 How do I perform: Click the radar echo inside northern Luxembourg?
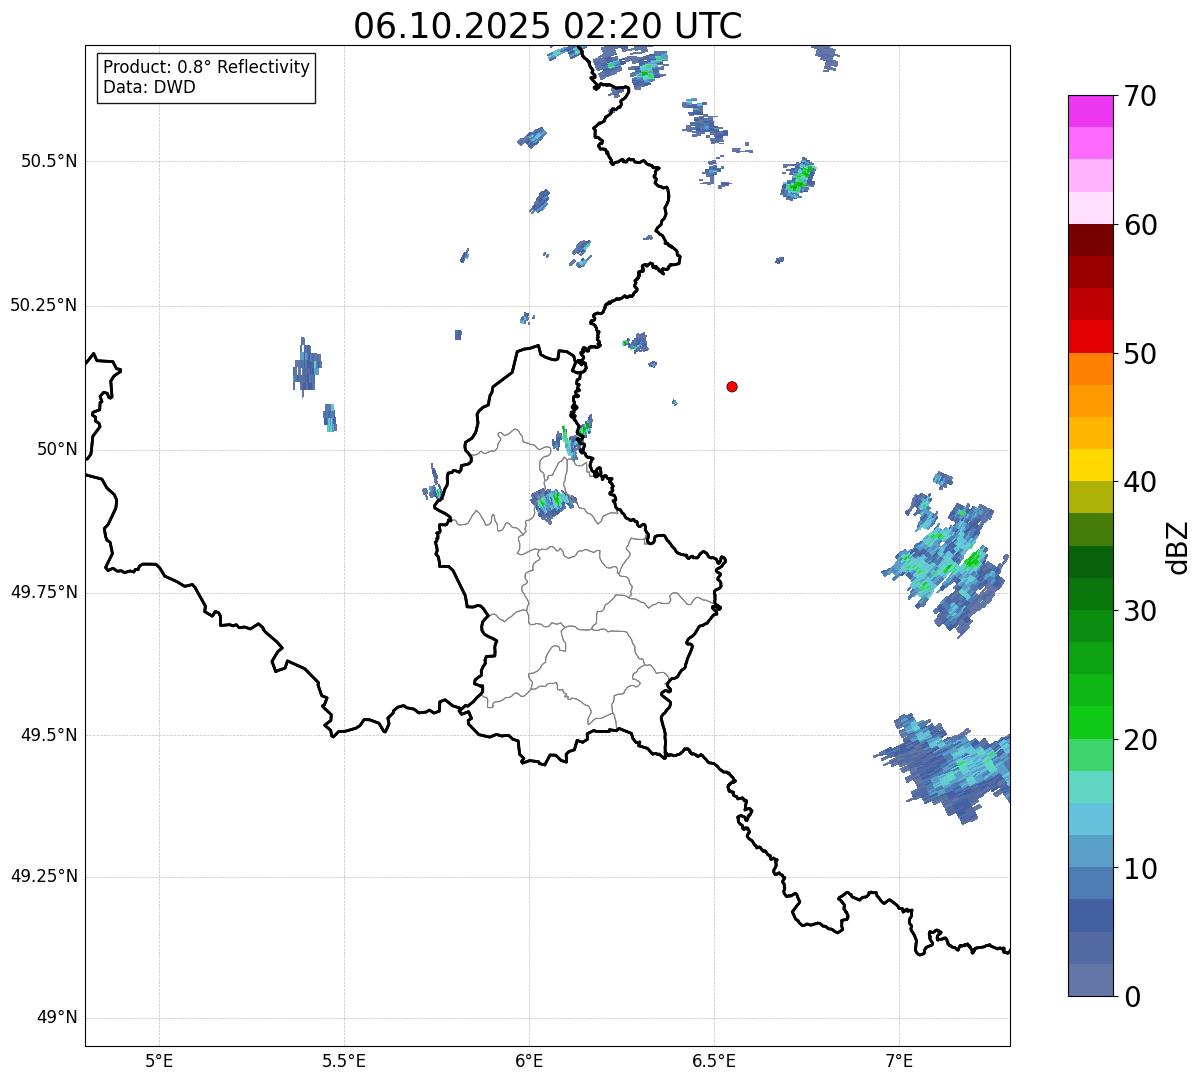(x=553, y=504)
